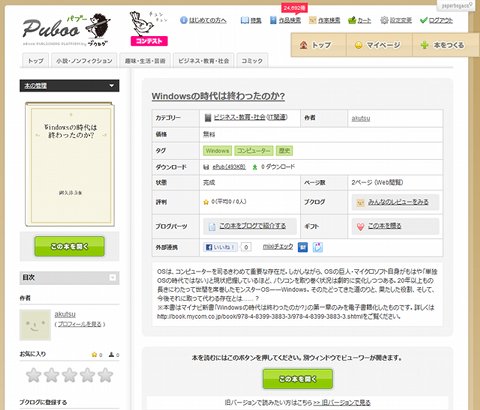This screenshot has width=480, height=410.
Task: Click the light-blue share icon after Hatena
Action: pyautogui.click(x=318, y=247)
